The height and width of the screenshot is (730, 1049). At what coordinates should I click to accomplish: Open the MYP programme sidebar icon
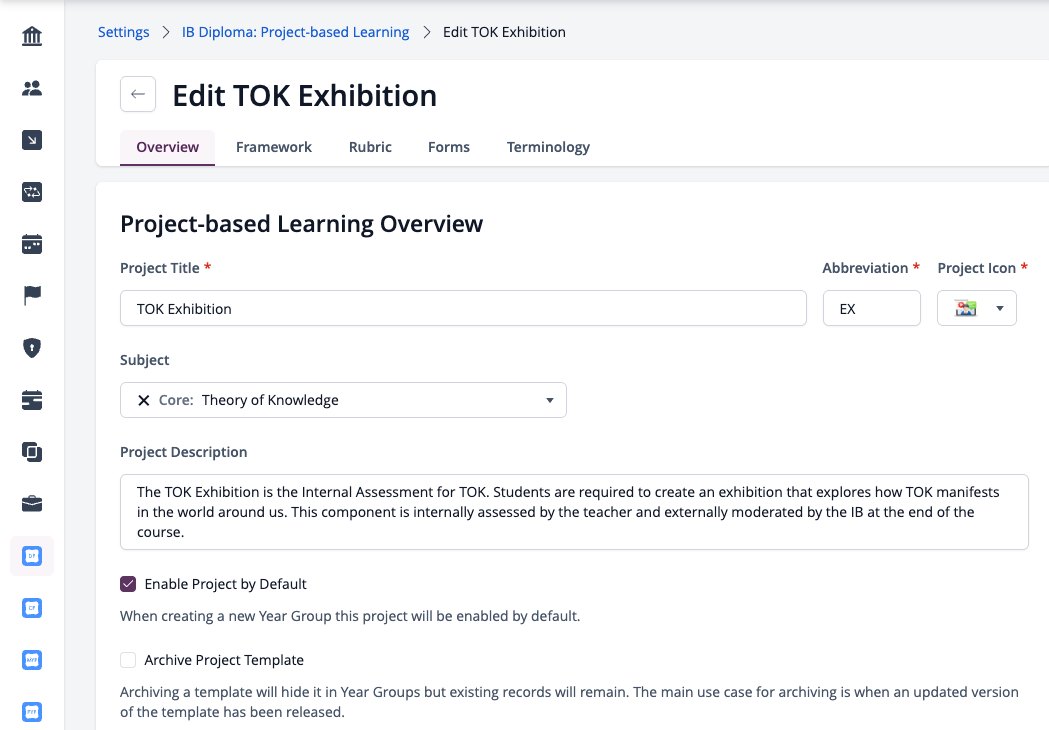[x=31, y=660]
